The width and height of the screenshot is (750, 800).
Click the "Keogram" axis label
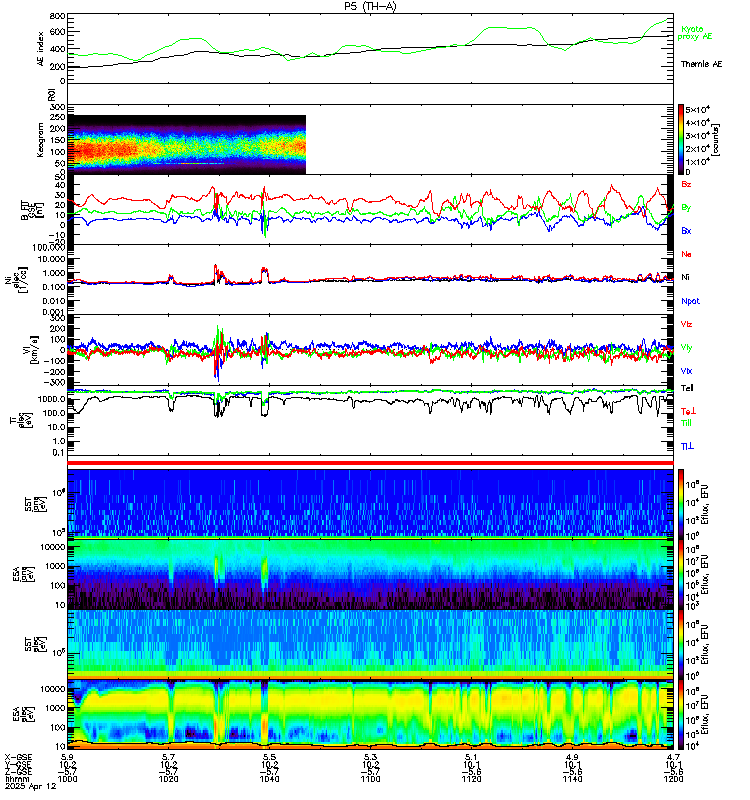tap(40, 139)
